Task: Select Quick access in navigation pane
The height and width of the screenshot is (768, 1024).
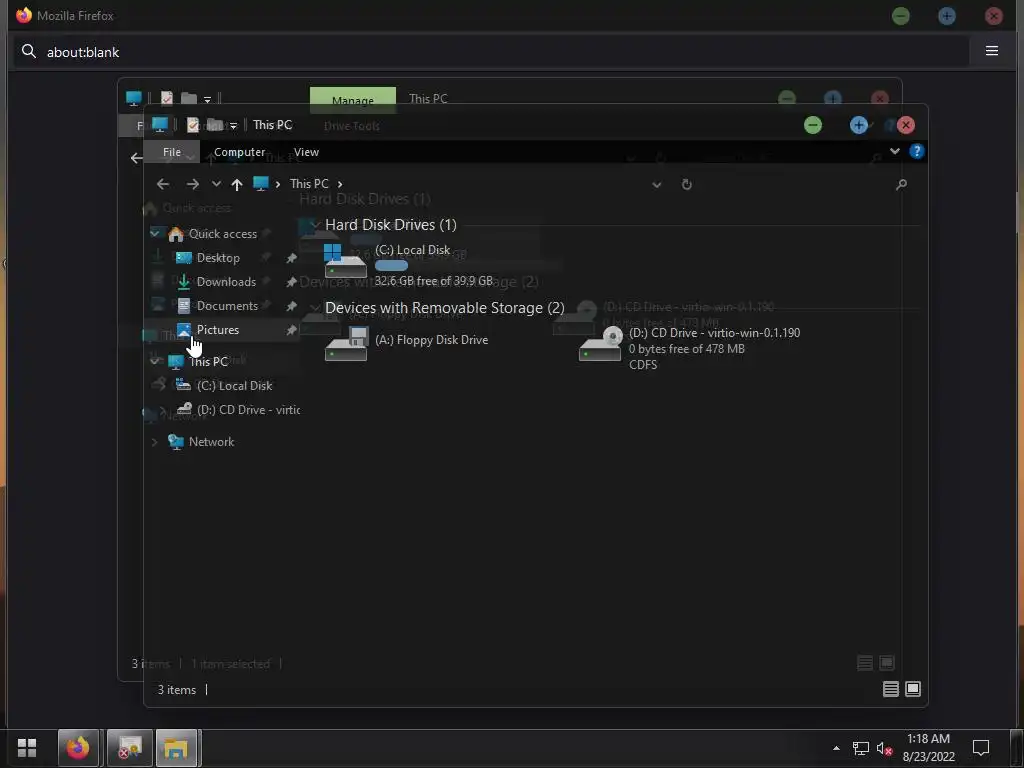Action: [x=223, y=233]
